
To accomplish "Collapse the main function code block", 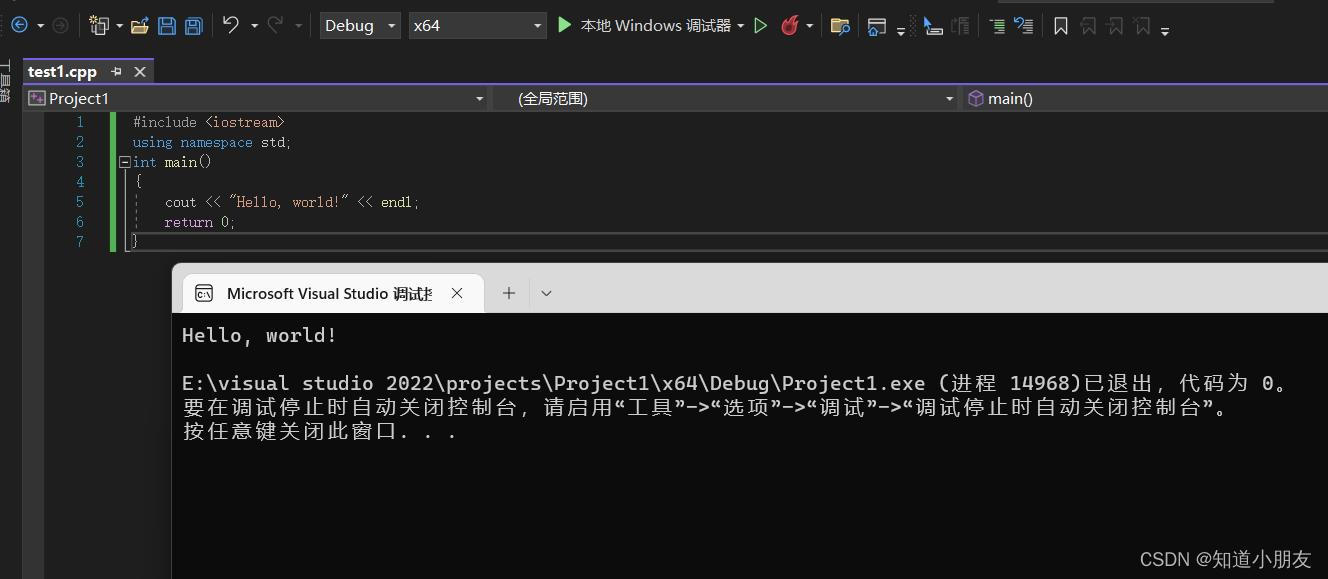I will 124,161.
